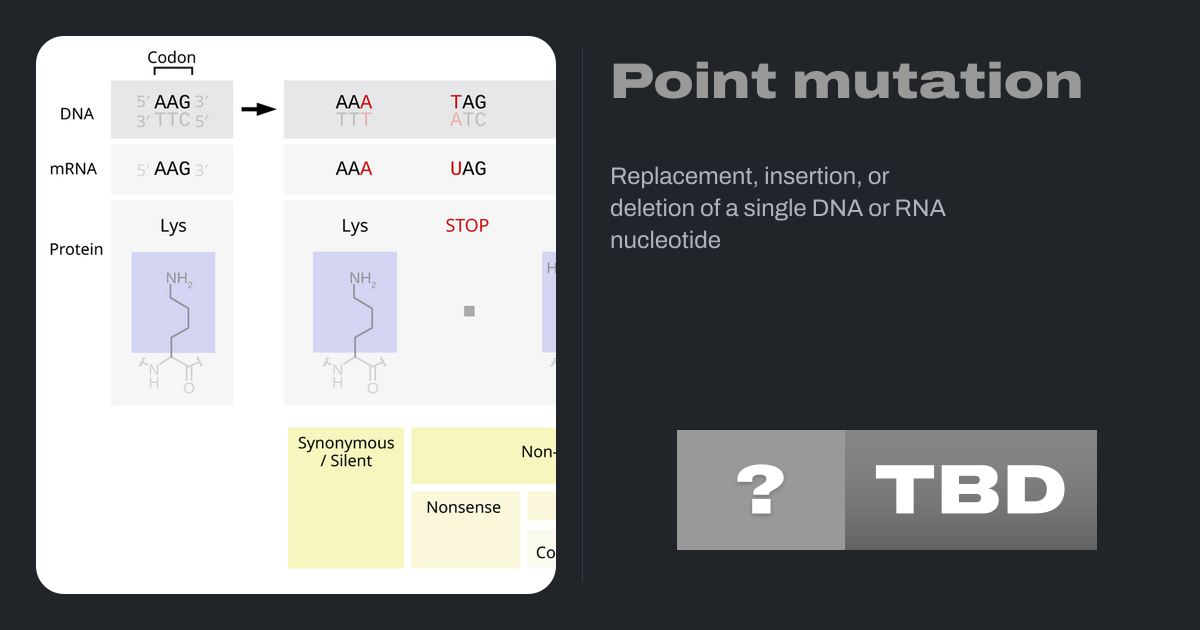Click the mutated TAG codon in the DNA row
The height and width of the screenshot is (630, 1200).
[x=468, y=102]
